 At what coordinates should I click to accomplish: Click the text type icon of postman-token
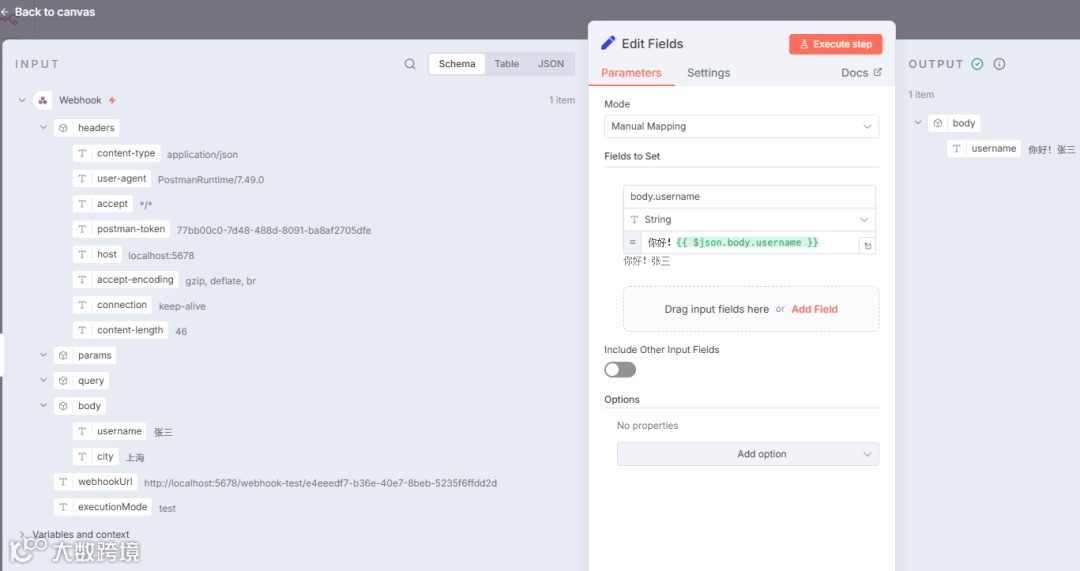click(82, 229)
